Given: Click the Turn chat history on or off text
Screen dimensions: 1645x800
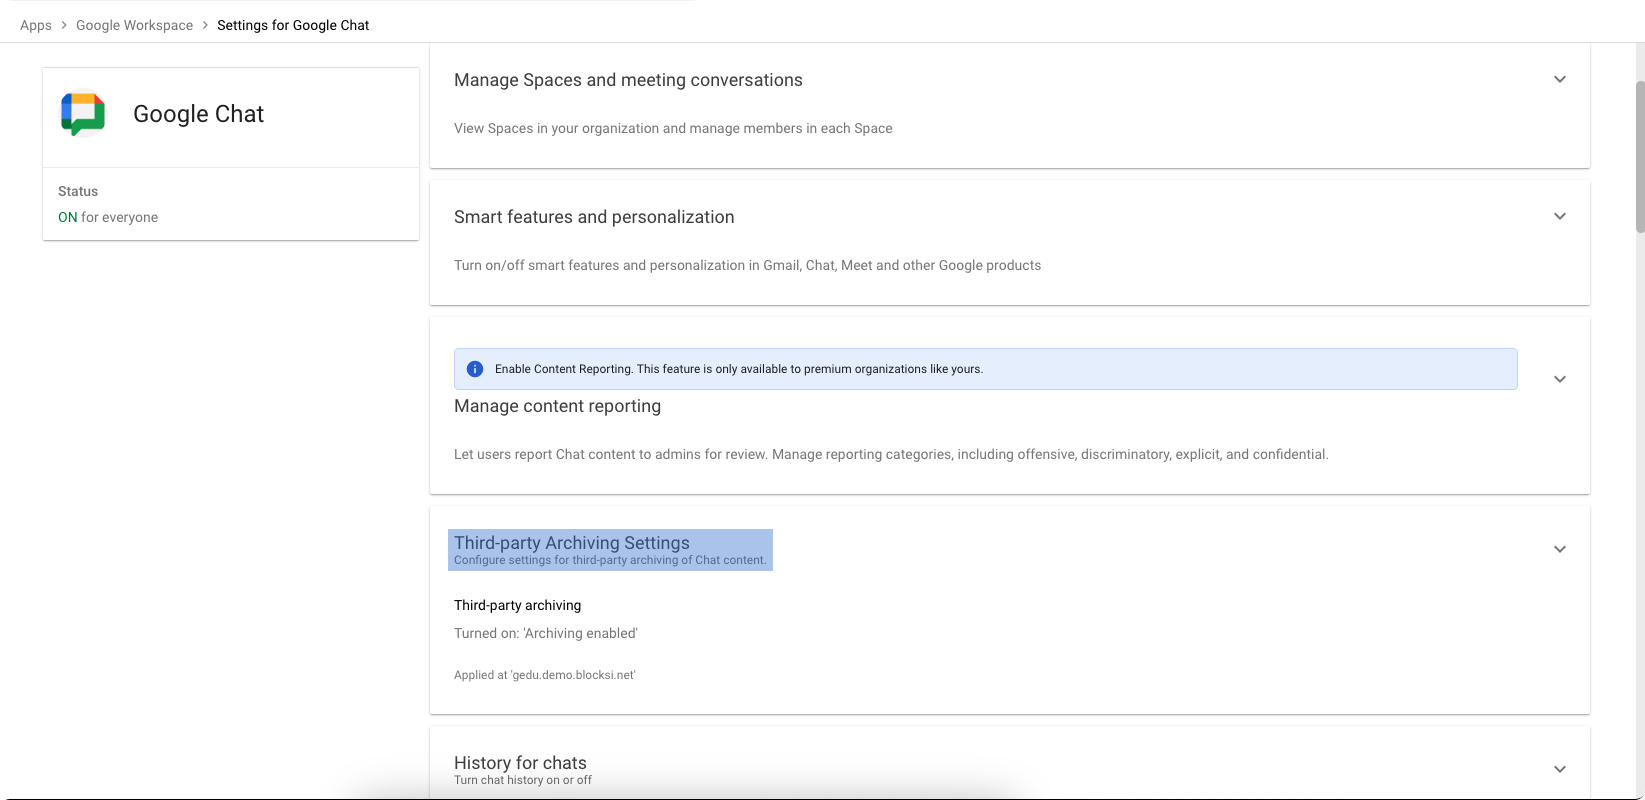Looking at the screenshot, I should (x=523, y=780).
